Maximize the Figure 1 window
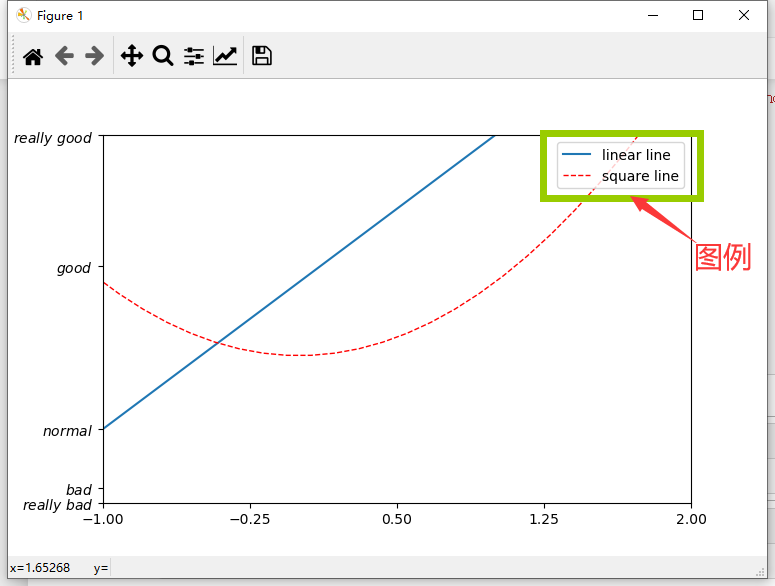 (698, 15)
